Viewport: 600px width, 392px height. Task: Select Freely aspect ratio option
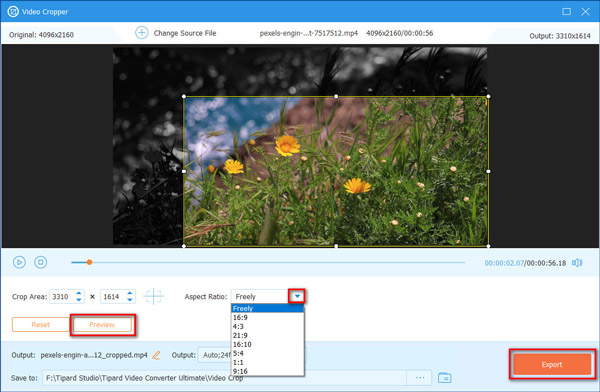(x=267, y=308)
